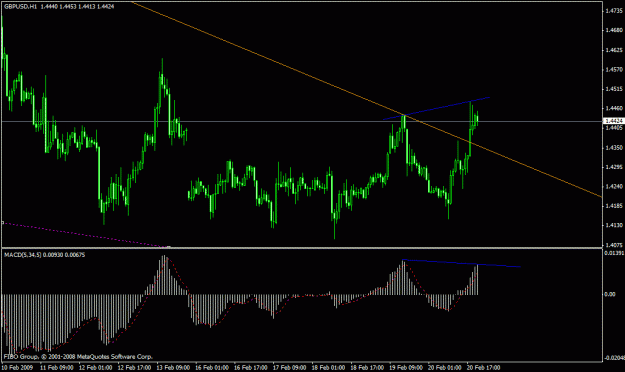Image resolution: width=625 pixels, height=372 pixels.
Task: Click MACD scale value 0.01391
Action: coord(614,253)
